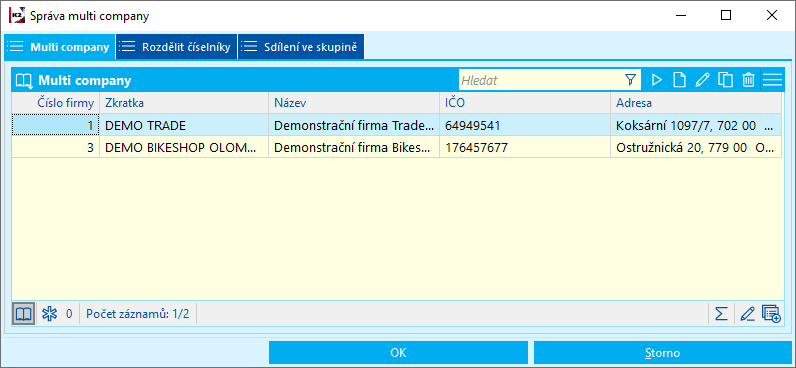Click the book icon beside Multi company title
The image size is (796, 368).
[x=24, y=80]
